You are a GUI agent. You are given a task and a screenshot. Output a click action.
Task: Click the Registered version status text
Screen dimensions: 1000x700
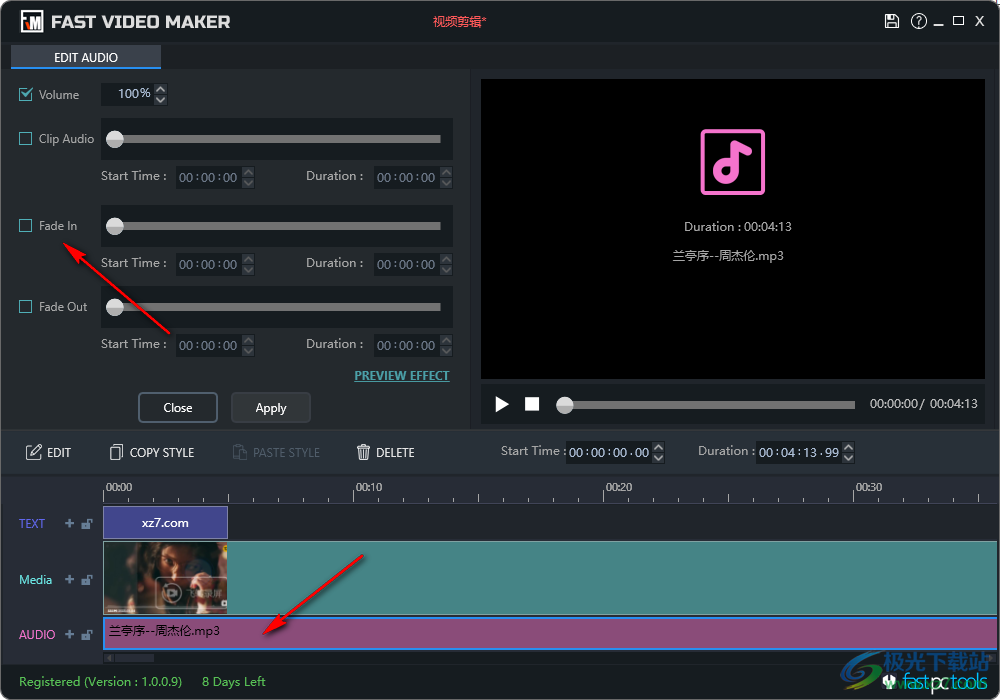[101, 682]
